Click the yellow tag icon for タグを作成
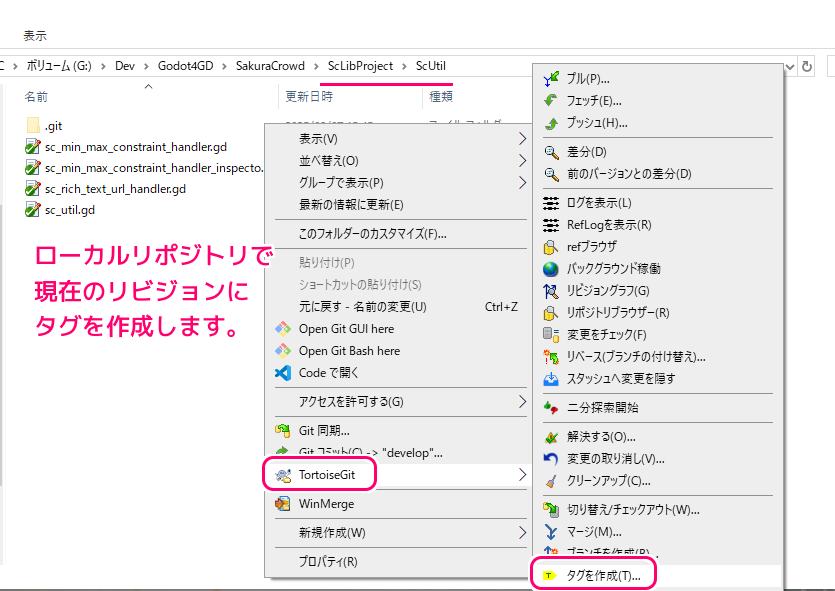This screenshot has width=835, height=591. pyautogui.click(x=551, y=576)
